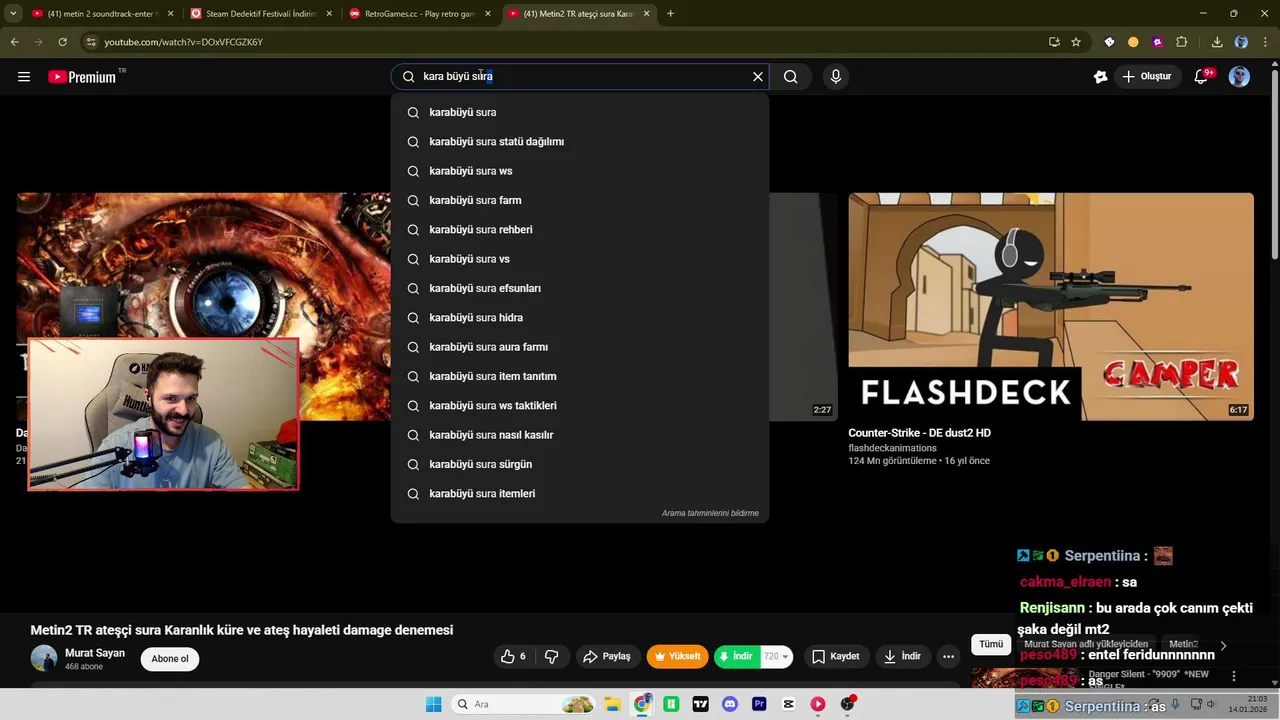
Task: Subscribe via the Abone ol button
Action: pyautogui.click(x=170, y=659)
